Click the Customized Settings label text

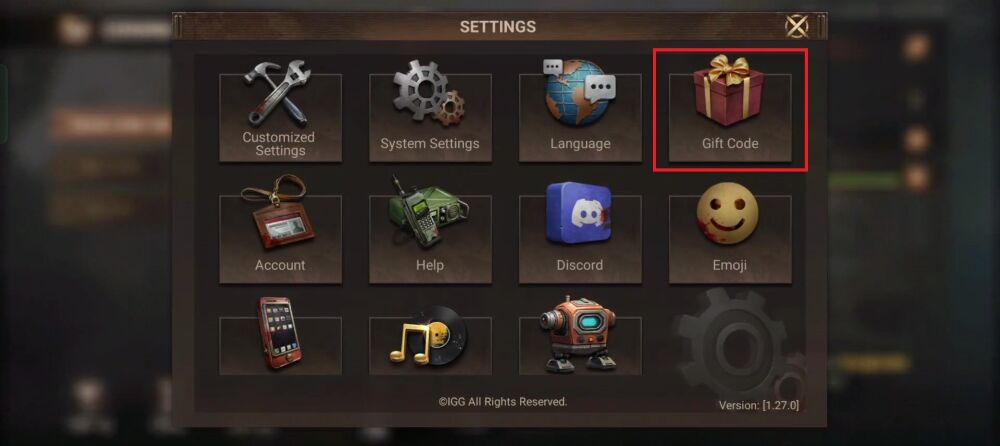tap(279, 144)
